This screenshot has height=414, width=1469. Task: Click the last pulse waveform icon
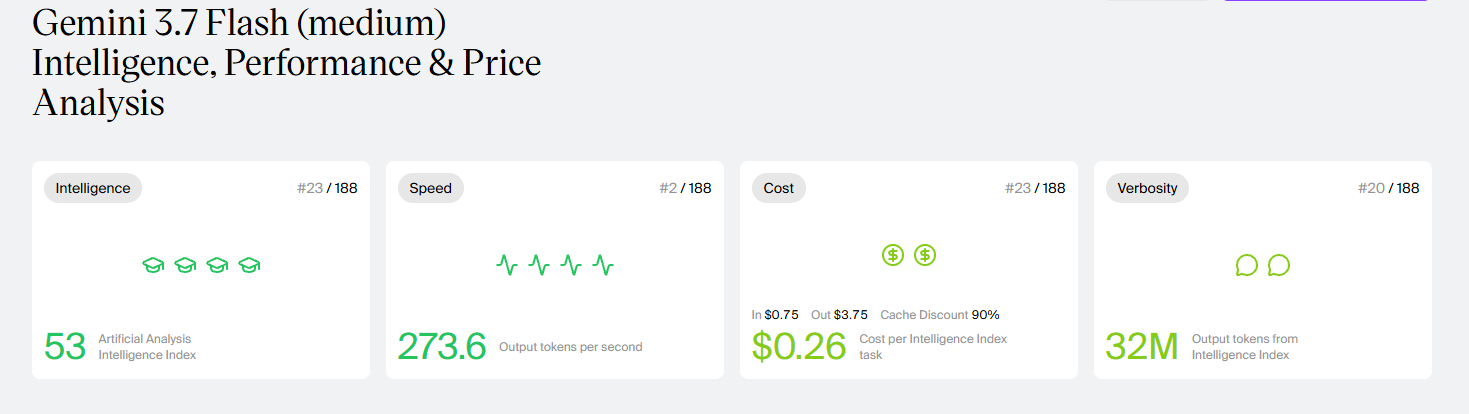pos(603,265)
